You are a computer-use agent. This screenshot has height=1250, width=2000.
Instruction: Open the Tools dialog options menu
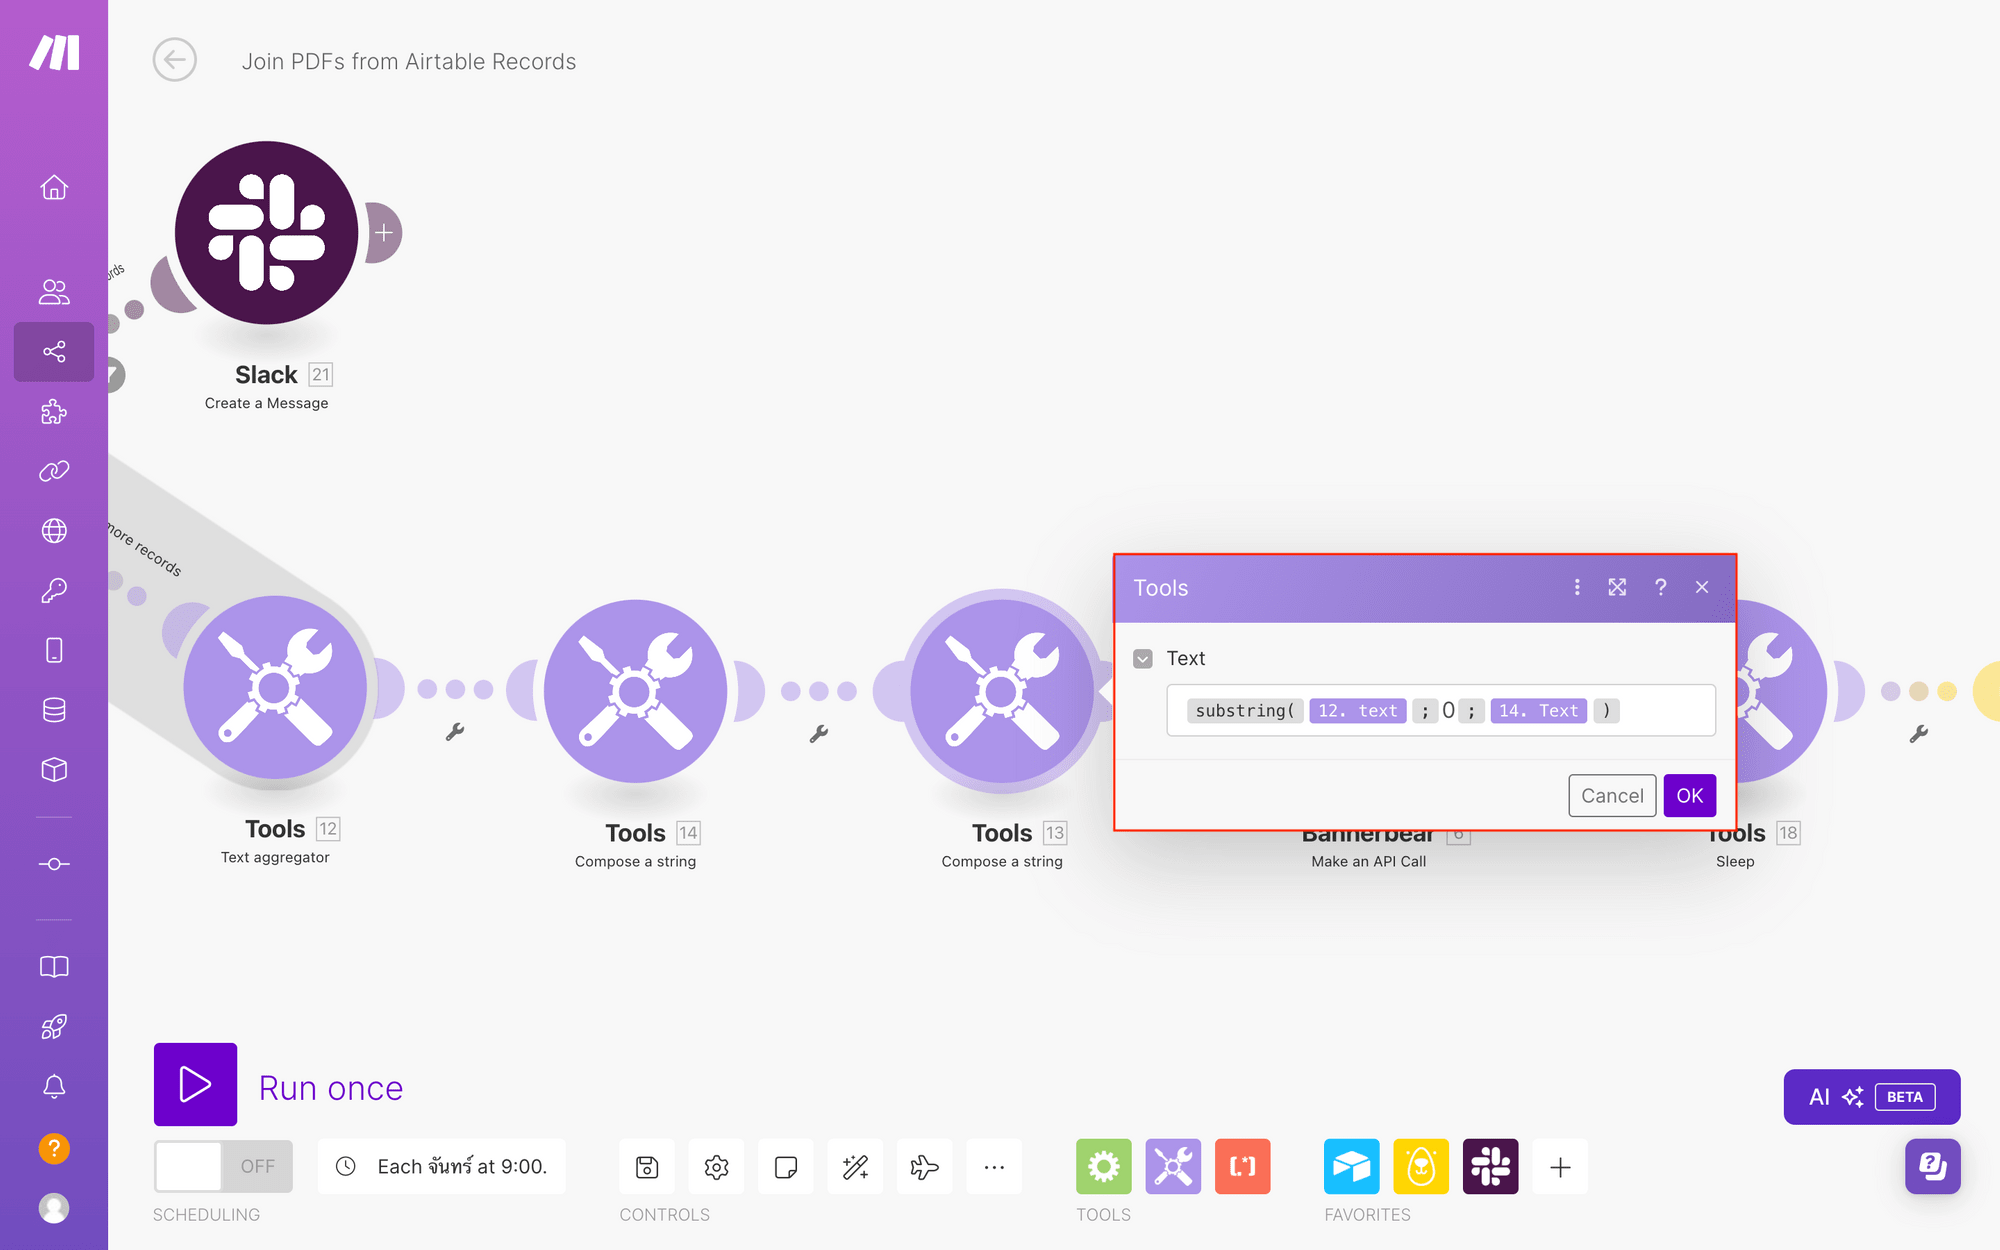tap(1577, 588)
